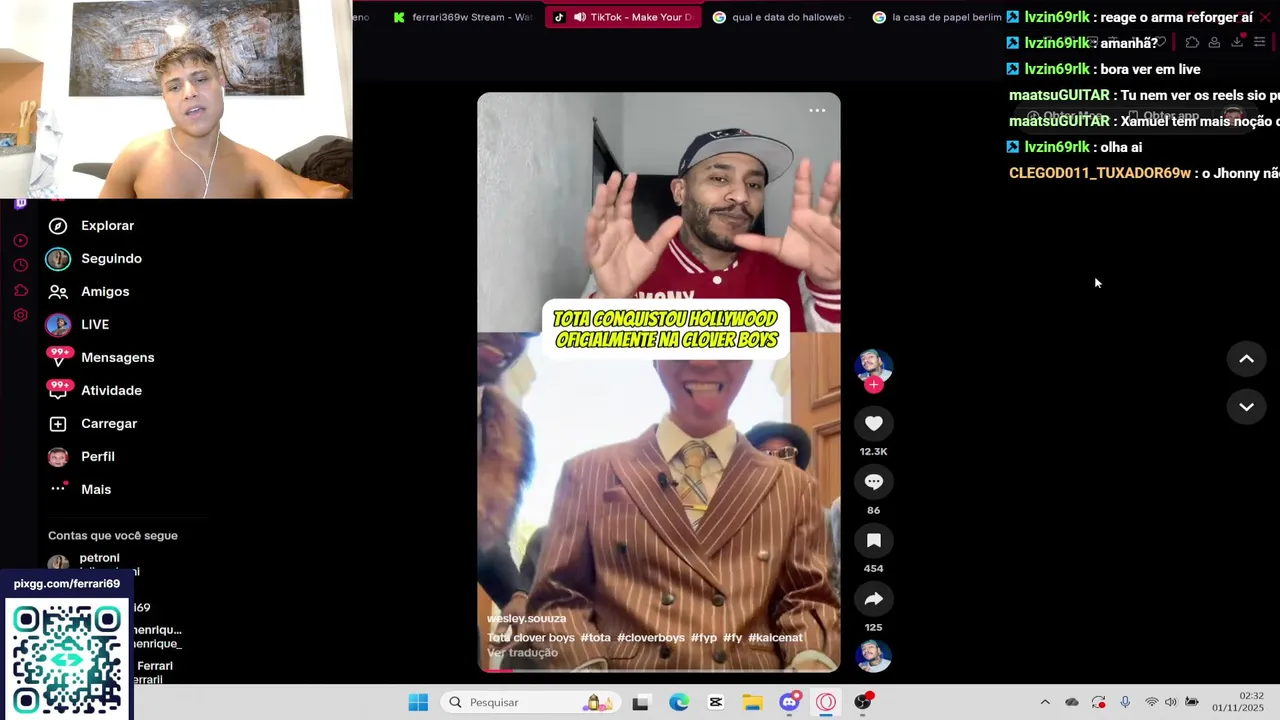Open the Explorar compass icon
This screenshot has width=1280, height=720.
(x=58, y=226)
